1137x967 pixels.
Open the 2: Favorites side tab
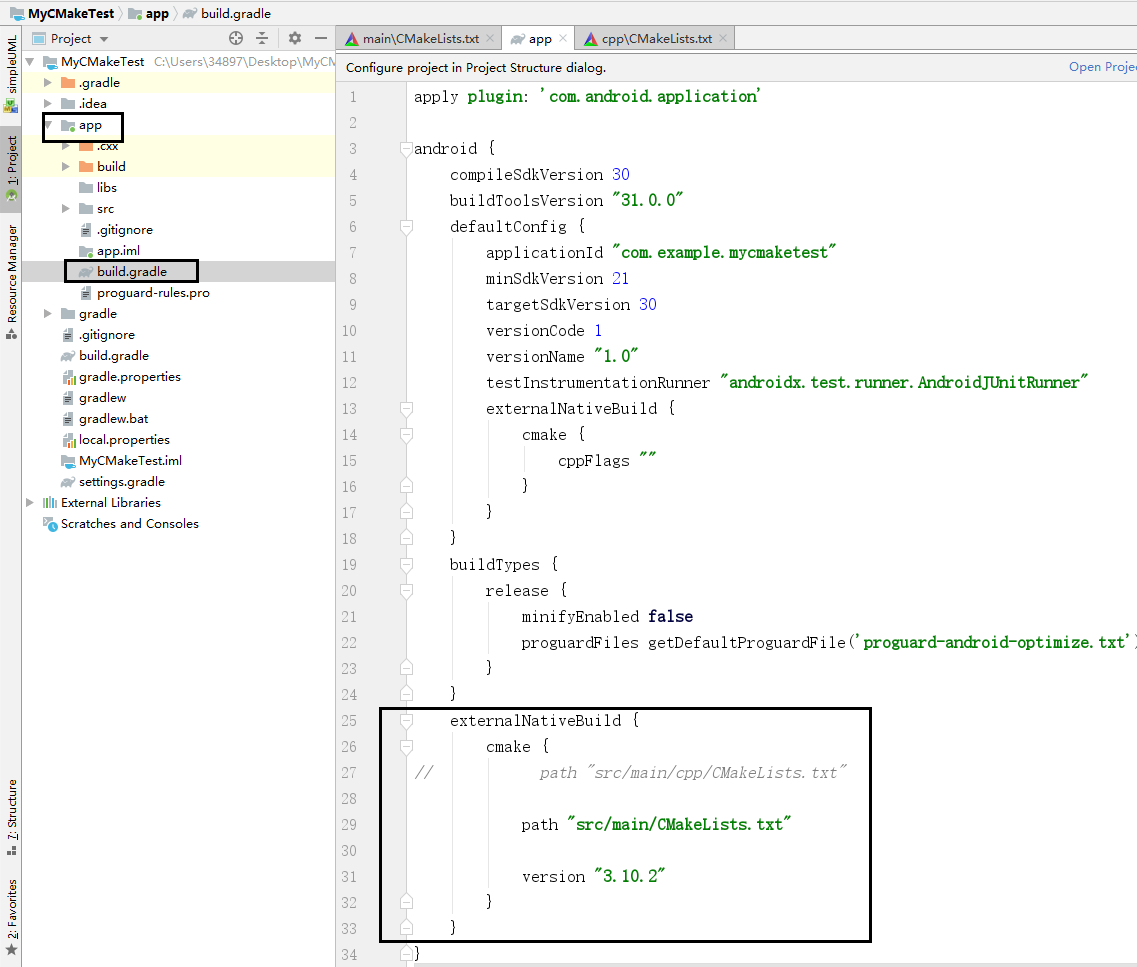tap(11, 917)
